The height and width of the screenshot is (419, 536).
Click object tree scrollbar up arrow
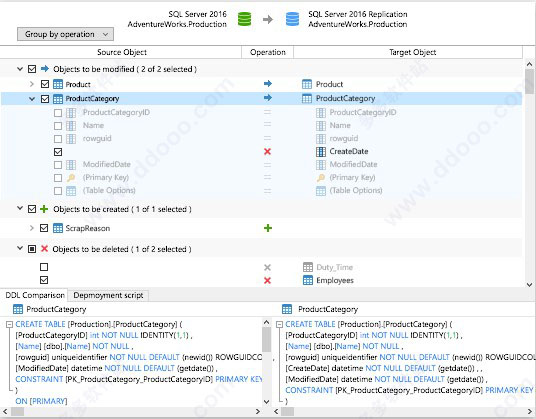coord(530,64)
